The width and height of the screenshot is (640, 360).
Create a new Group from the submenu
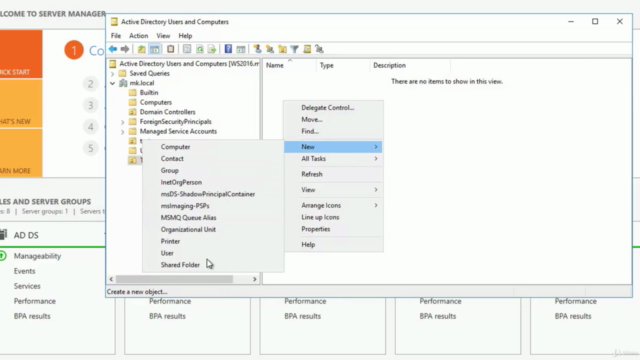point(213,171)
